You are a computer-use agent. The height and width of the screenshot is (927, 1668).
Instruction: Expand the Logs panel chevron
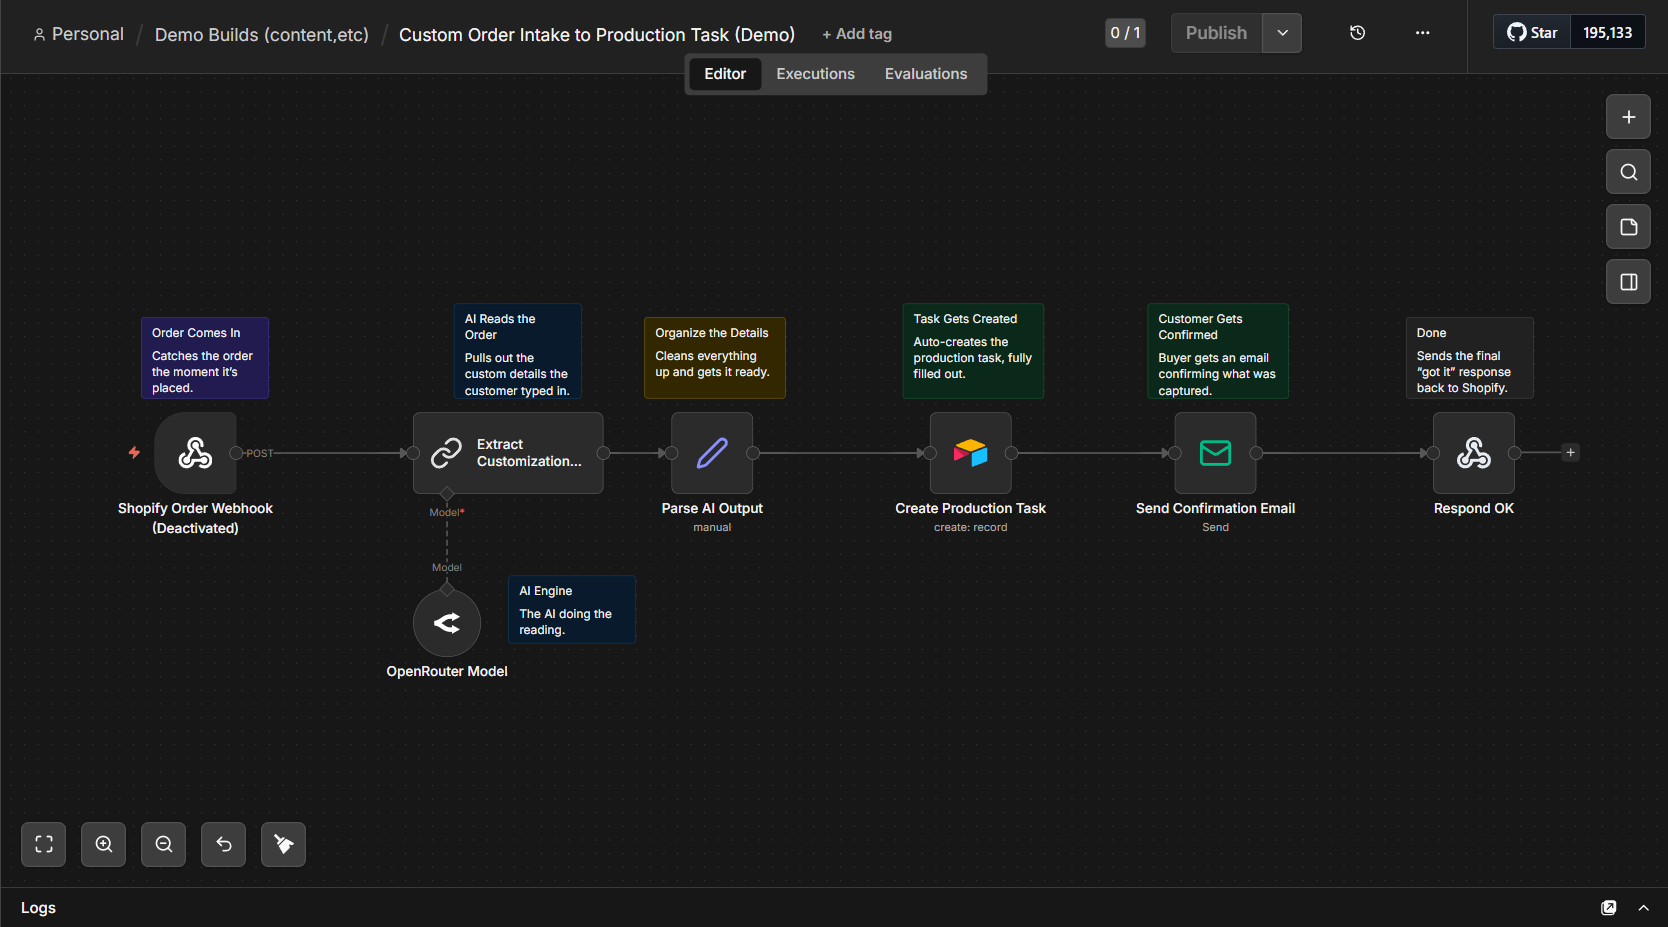[x=1643, y=908]
